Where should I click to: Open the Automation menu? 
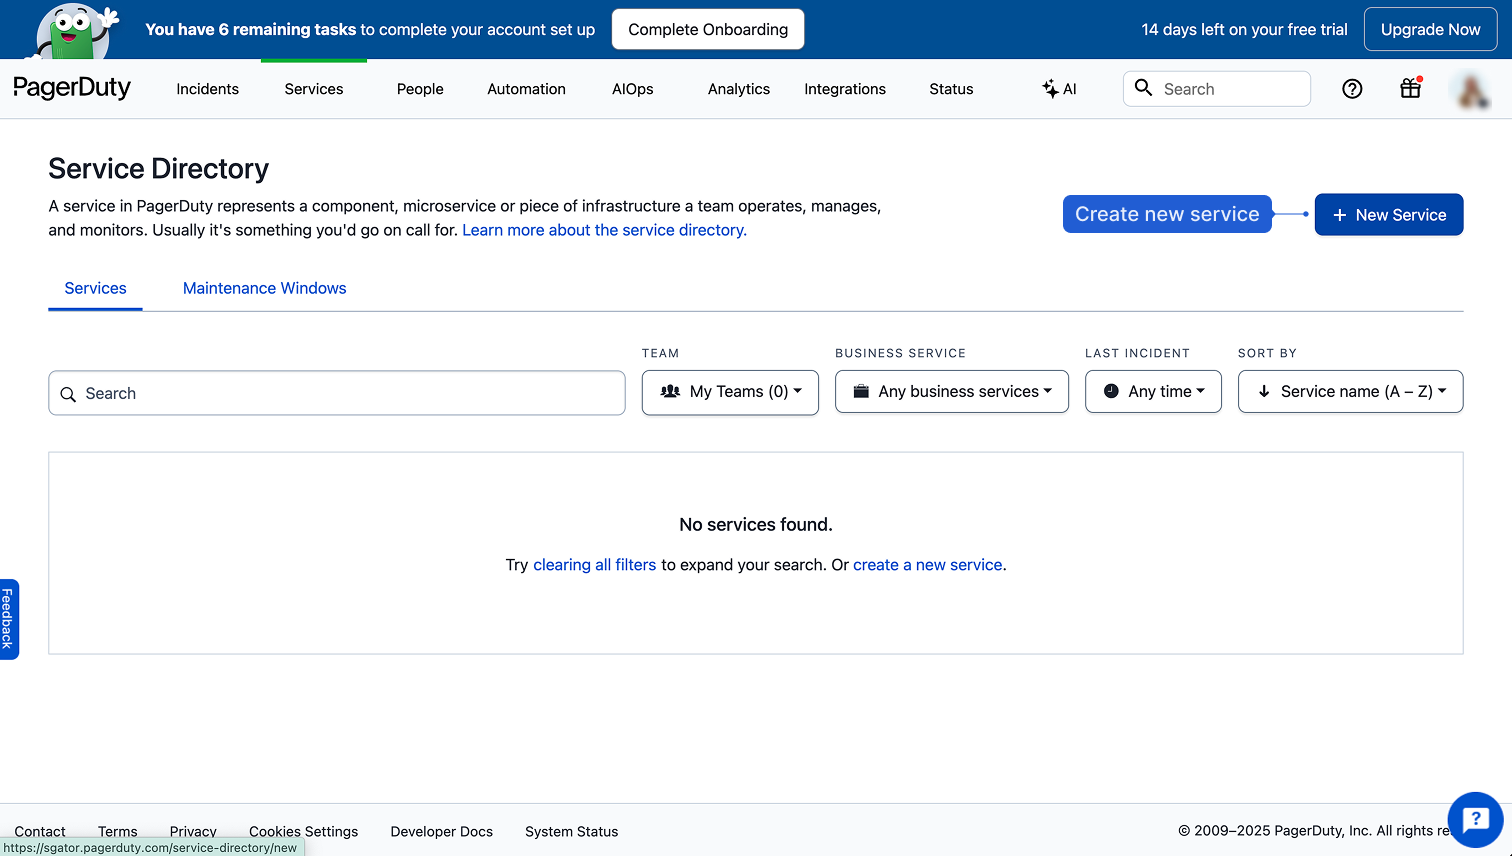pyautogui.click(x=526, y=89)
